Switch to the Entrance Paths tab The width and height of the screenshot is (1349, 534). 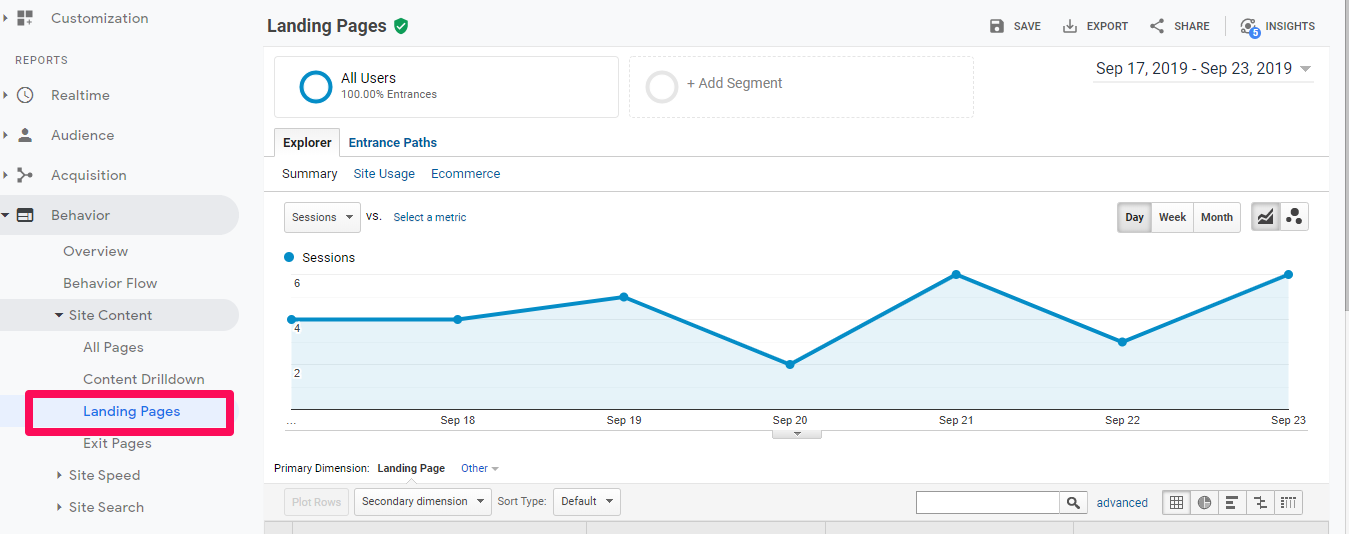392,142
